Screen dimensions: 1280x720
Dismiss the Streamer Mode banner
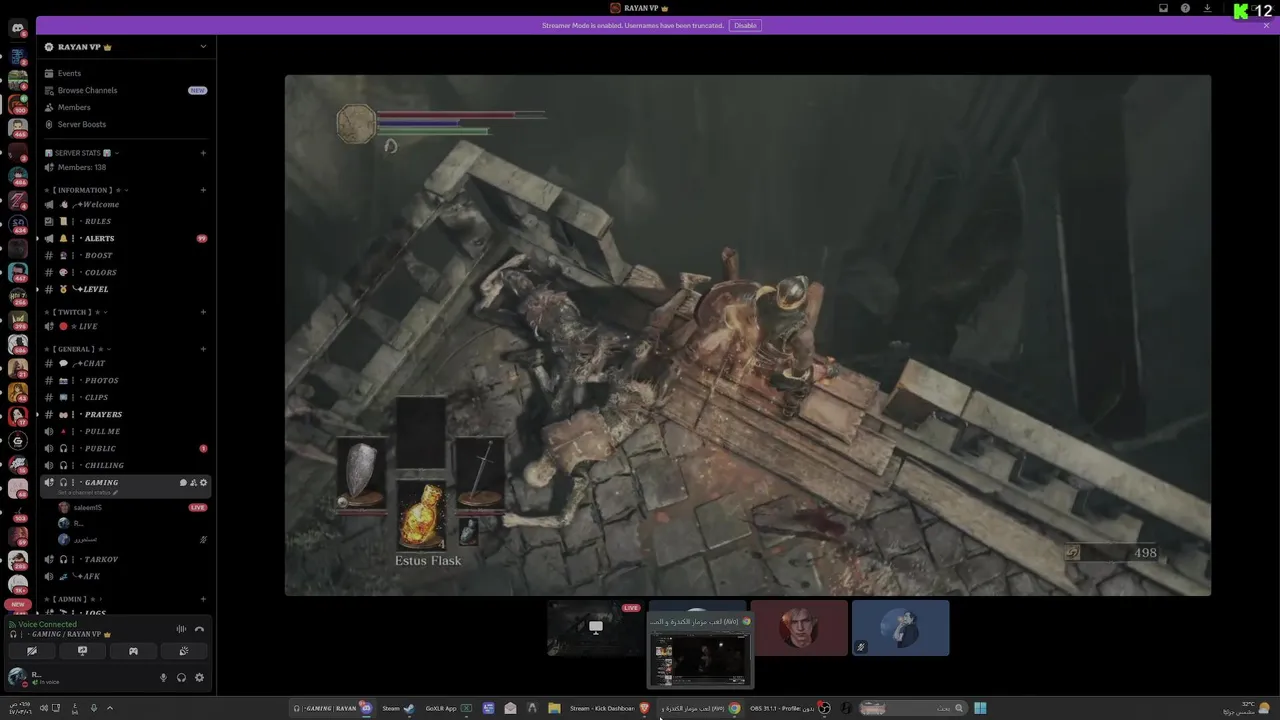[x=1266, y=25]
